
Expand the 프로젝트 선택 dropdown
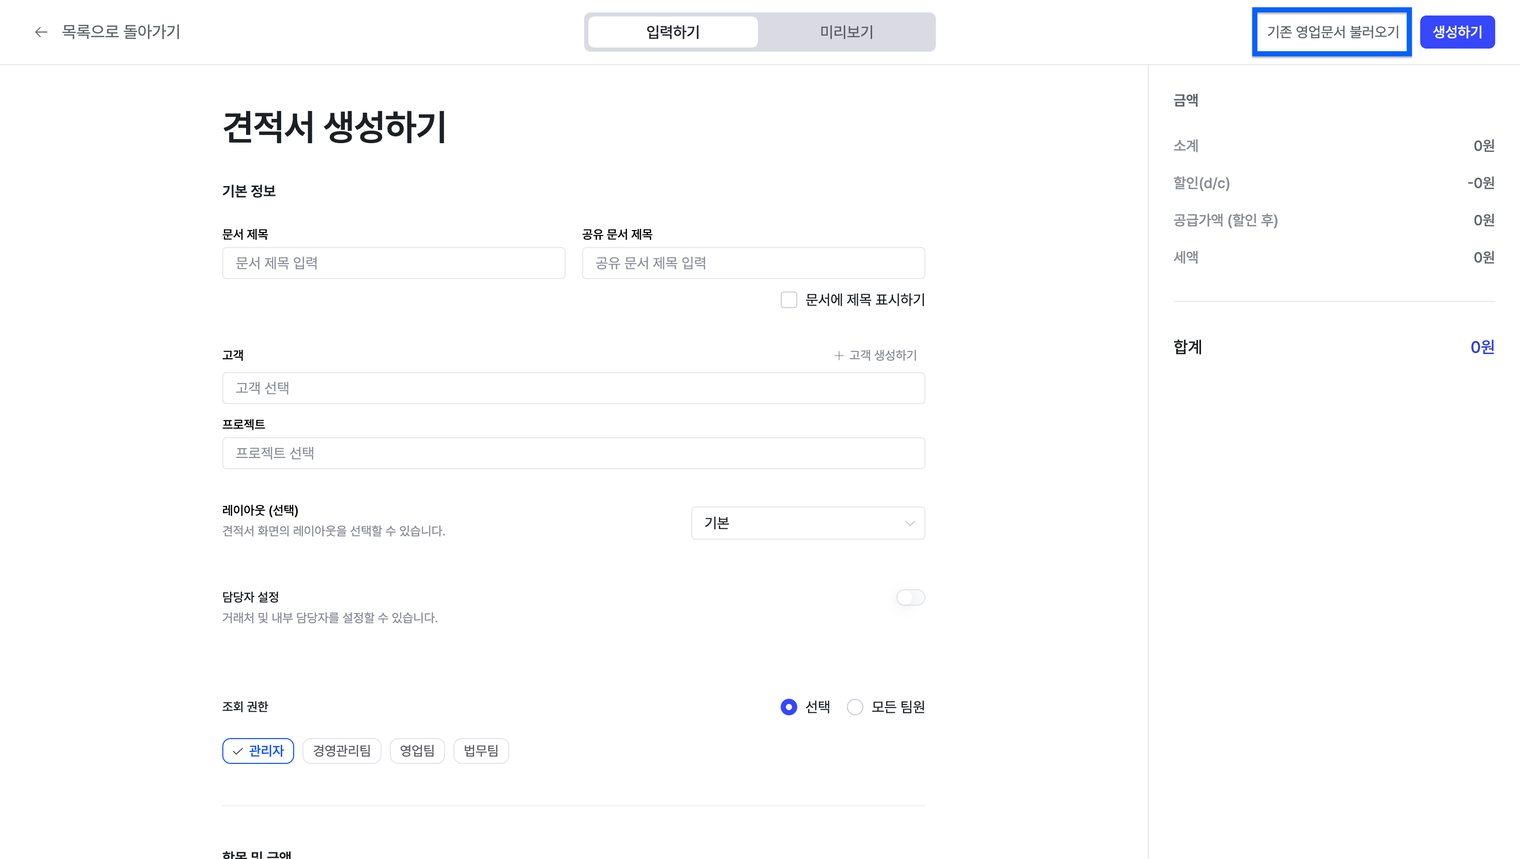point(573,453)
